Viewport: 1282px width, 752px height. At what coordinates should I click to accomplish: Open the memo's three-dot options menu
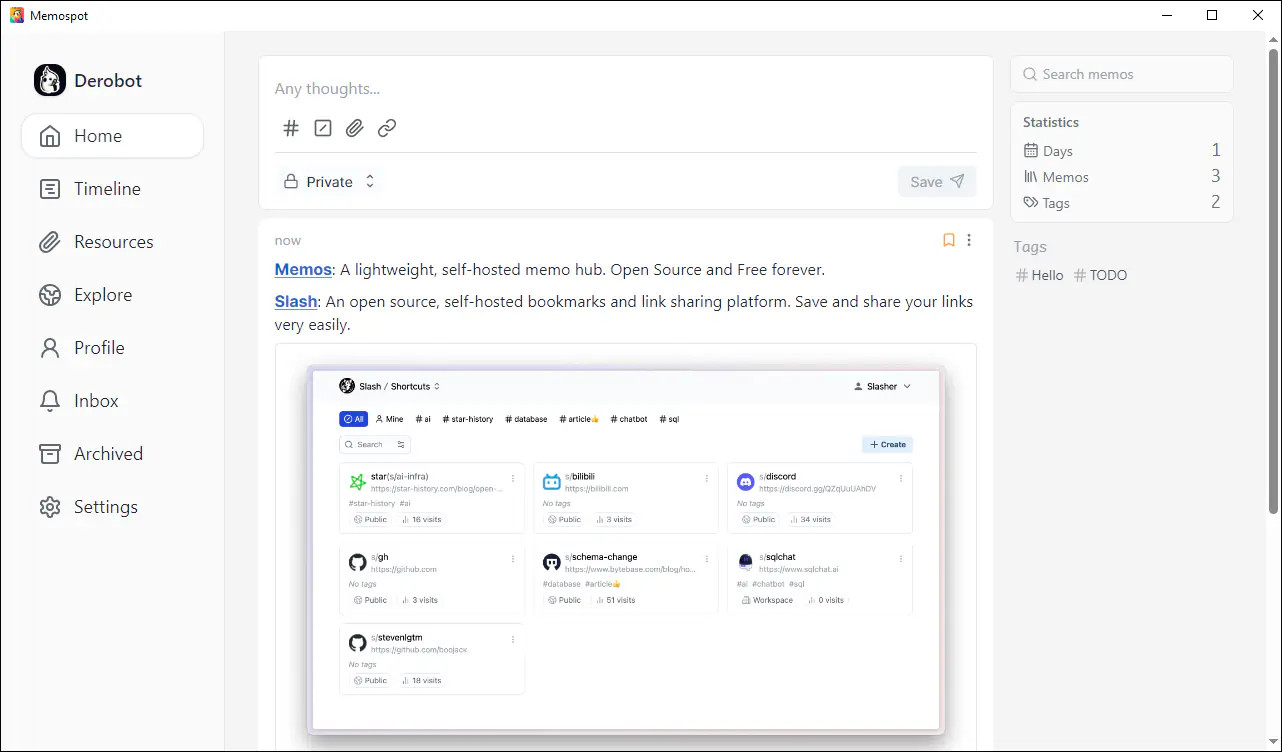969,240
